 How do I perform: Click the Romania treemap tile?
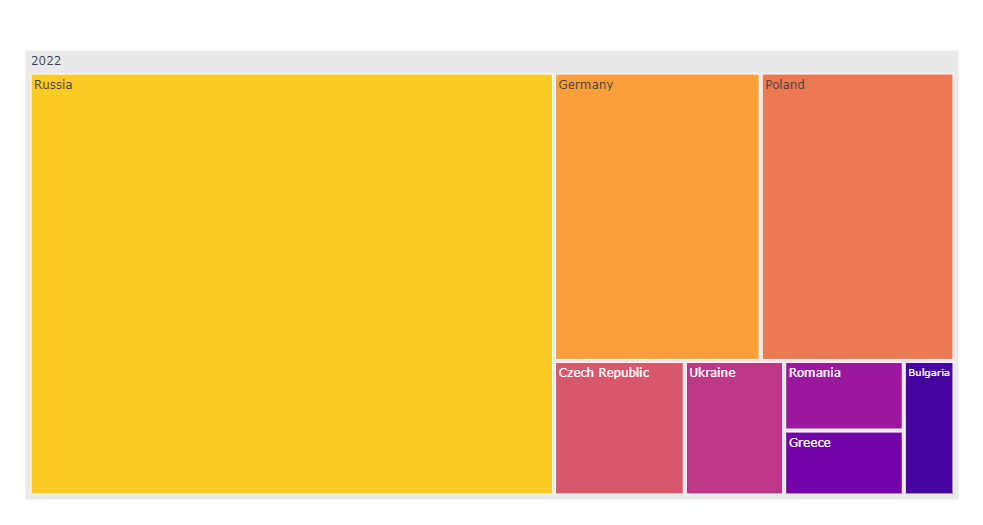(x=844, y=396)
